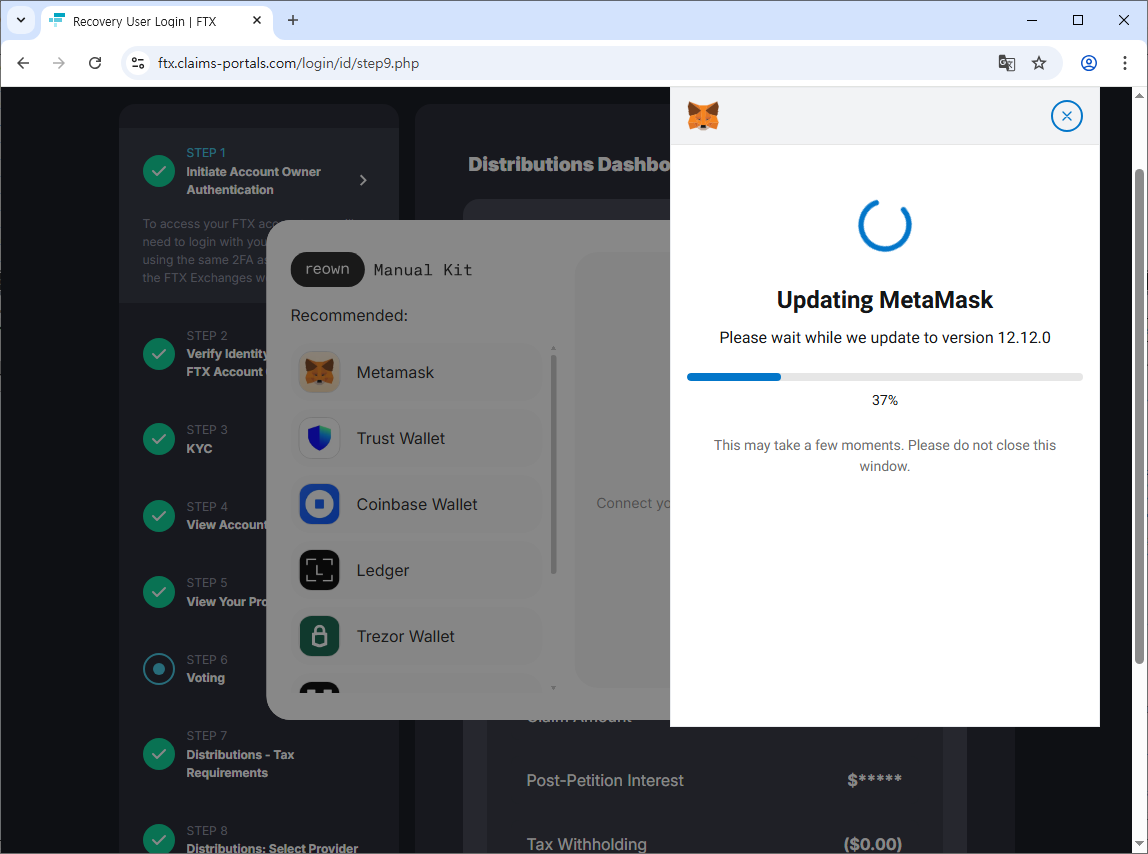Click the MetaMask update progress bar
The width and height of the screenshot is (1148, 854).
click(884, 376)
